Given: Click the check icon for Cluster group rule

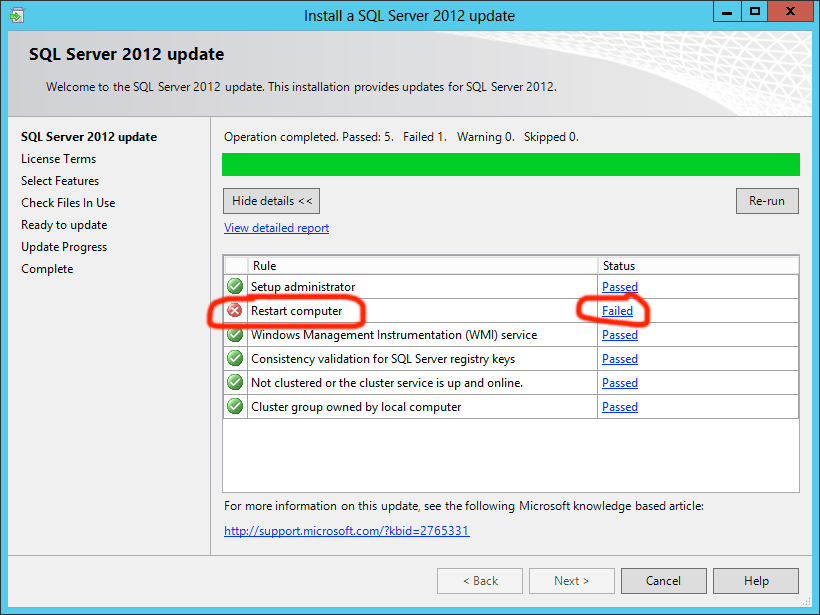Looking at the screenshot, I should coord(234,407).
